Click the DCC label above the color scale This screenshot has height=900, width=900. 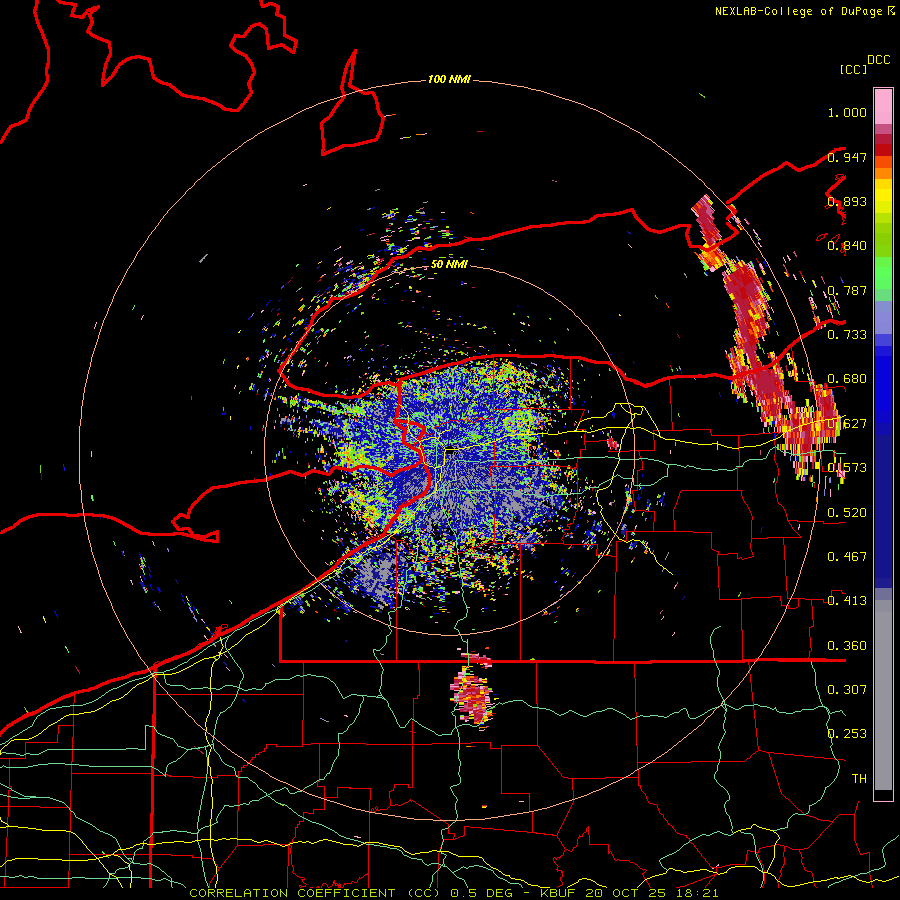(879, 60)
